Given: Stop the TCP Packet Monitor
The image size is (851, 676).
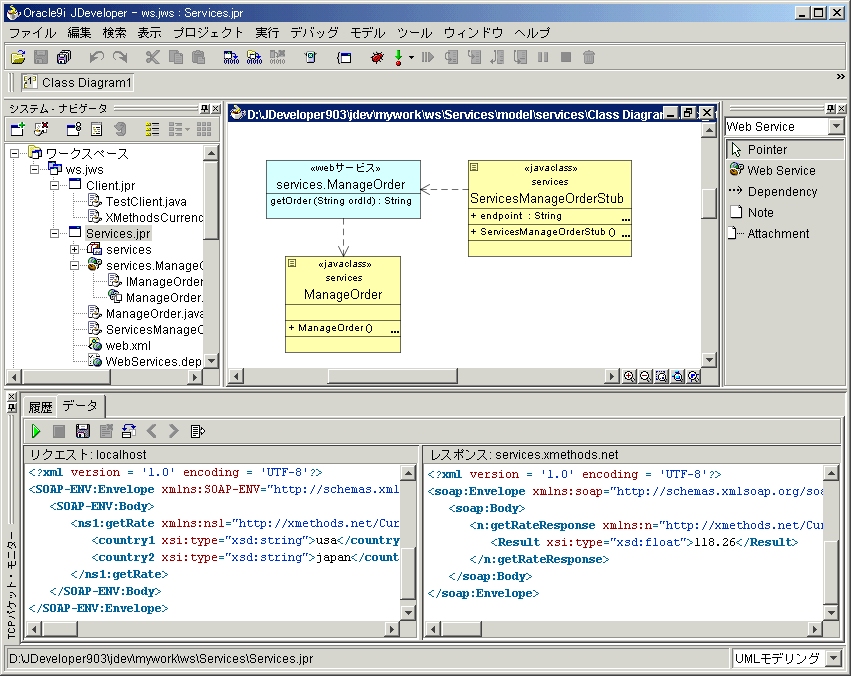Looking at the screenshot, I should click(x=59, y=431).
